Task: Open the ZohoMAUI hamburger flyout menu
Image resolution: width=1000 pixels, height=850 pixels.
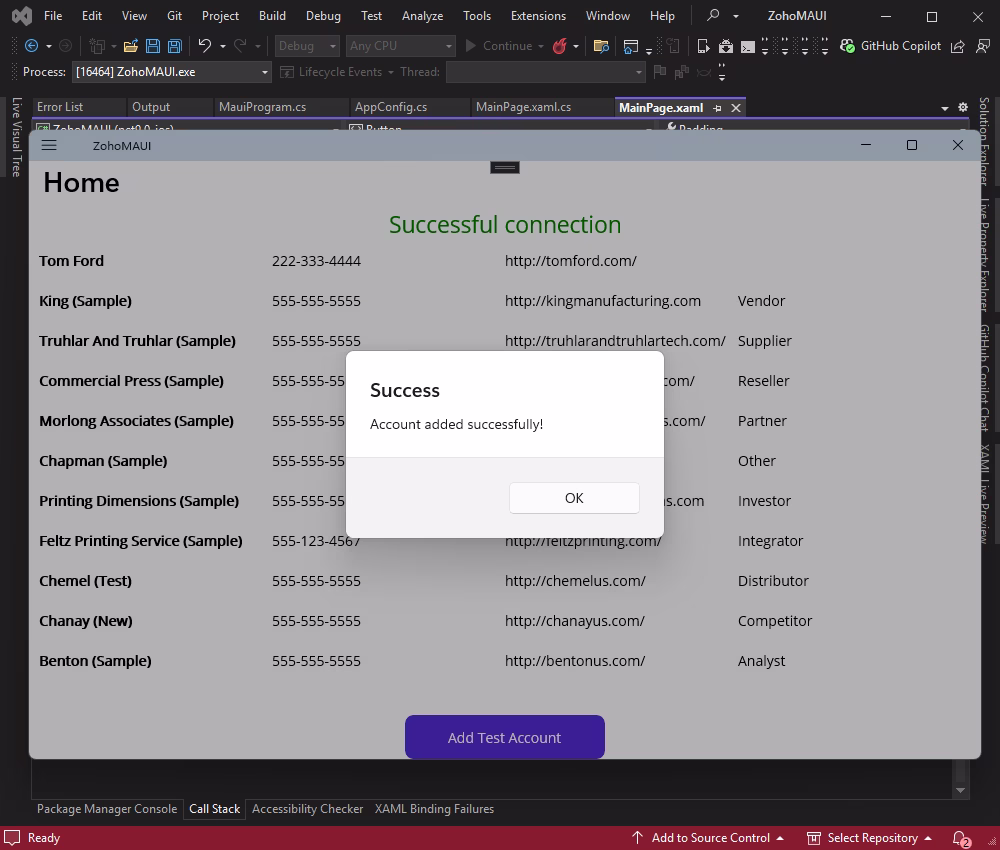Action: 49,145
